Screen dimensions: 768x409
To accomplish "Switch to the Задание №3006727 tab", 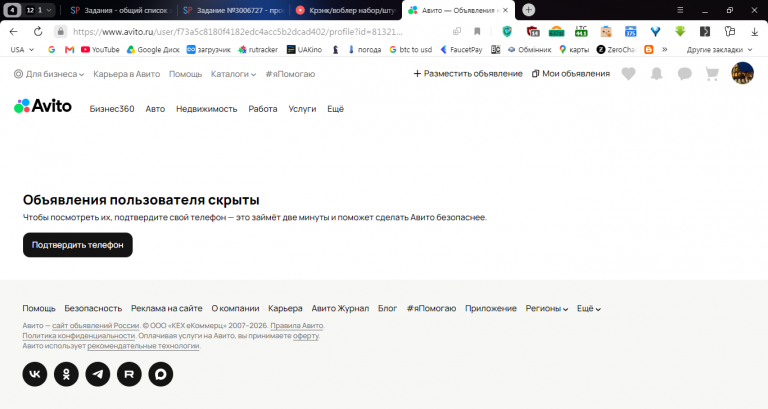I will (233, 10).
